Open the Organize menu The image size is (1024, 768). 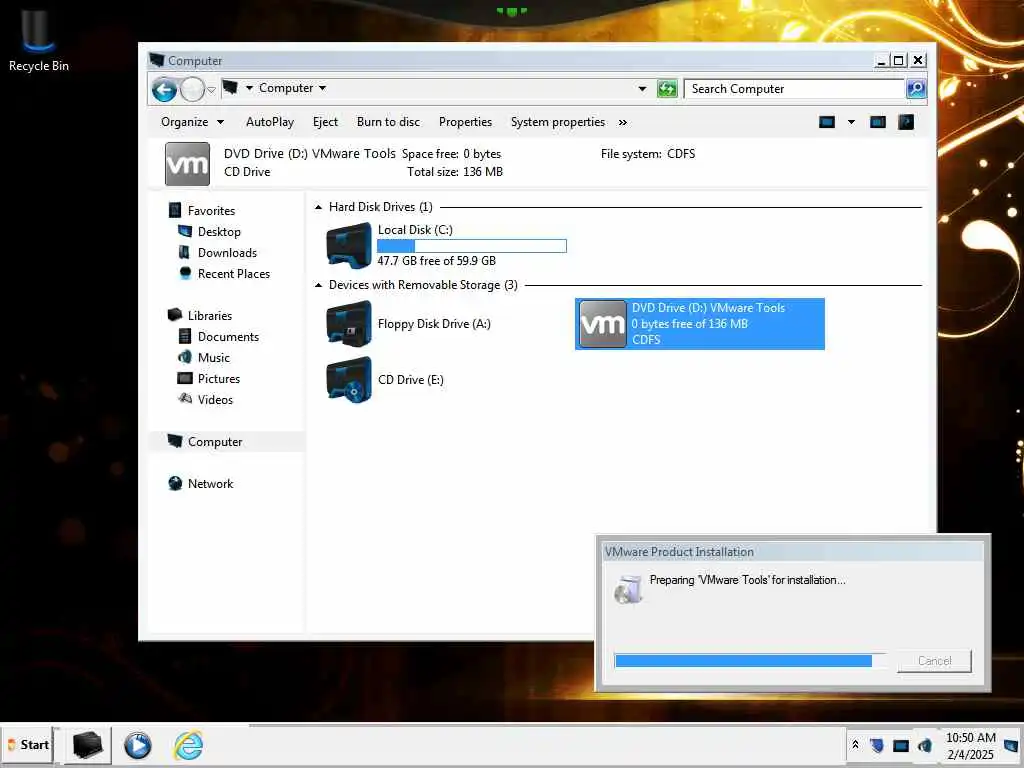tap(192, 122)
